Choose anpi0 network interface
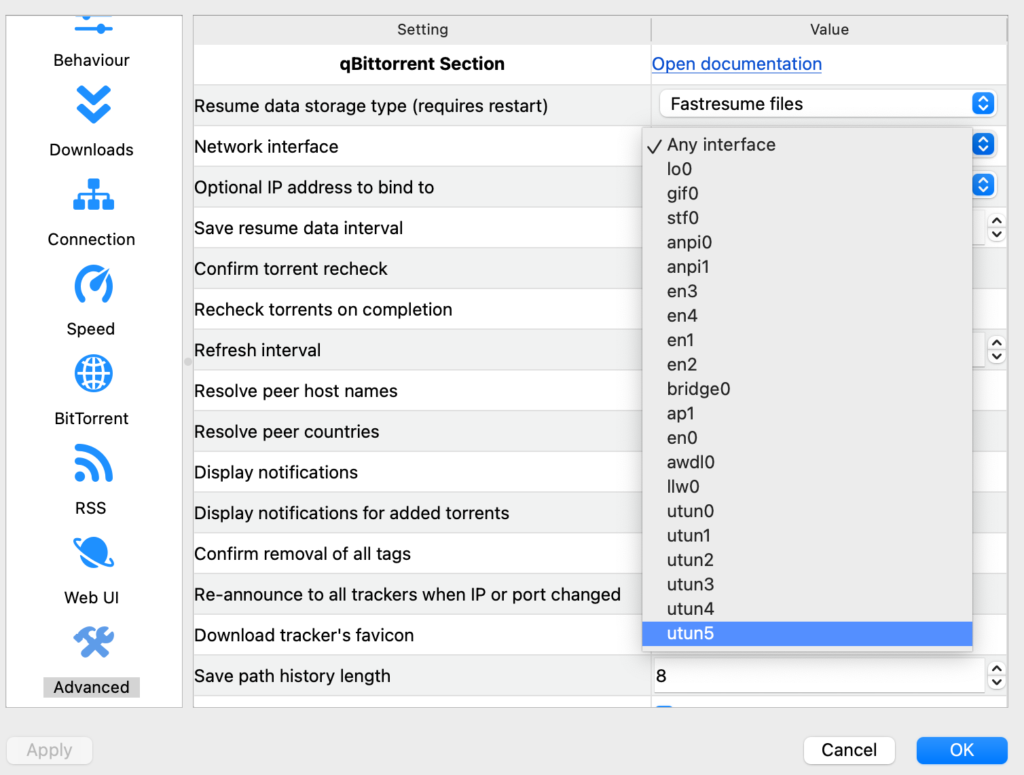The width and height of the screenshot is (1024, 775). [807, 242]
